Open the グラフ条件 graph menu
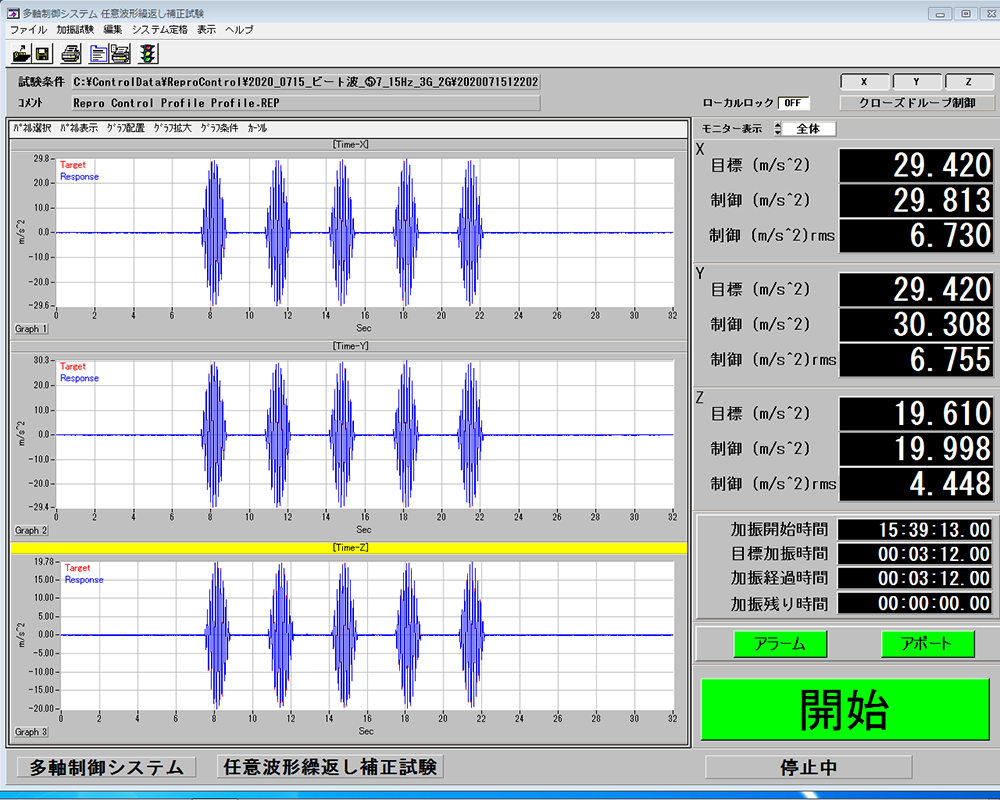This screenshot has height=800, width=1000. pos(219,128)
